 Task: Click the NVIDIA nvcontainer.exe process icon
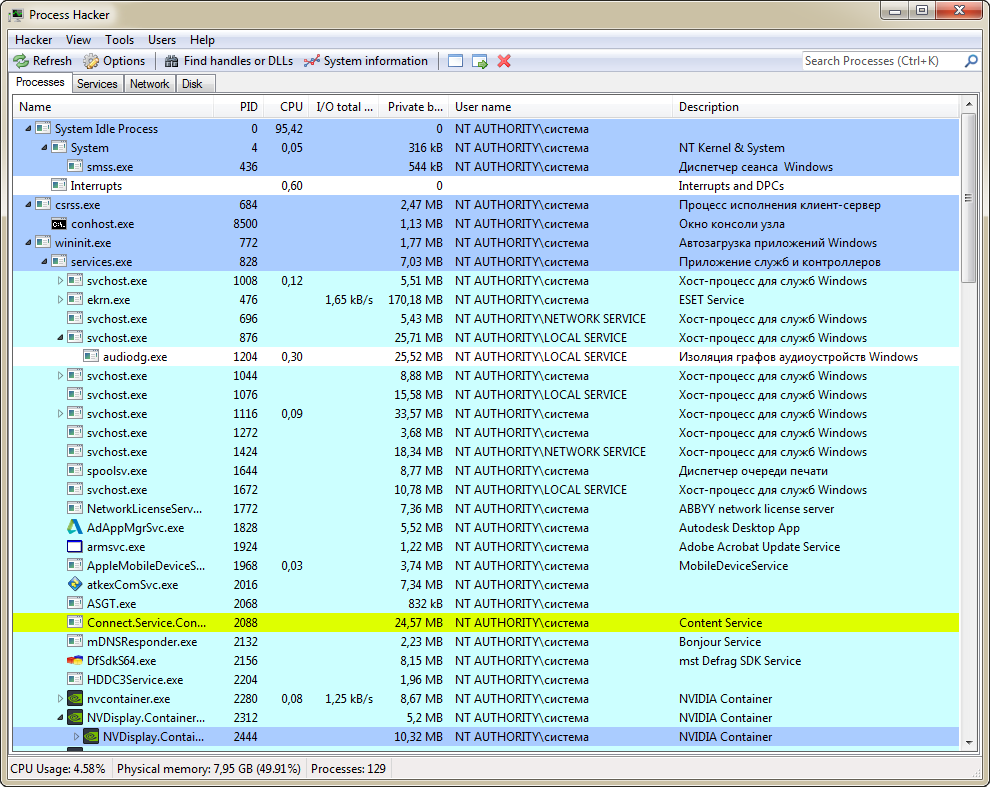[75, 699]
